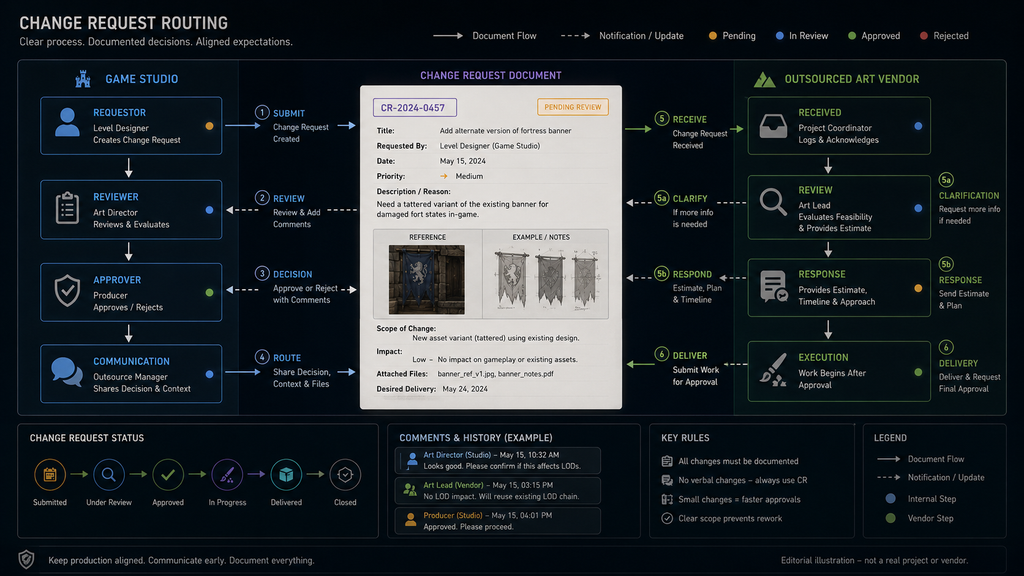Click the vendor Review magnifier icon
The image size is (1024, 576).
(x=773, y=202)
